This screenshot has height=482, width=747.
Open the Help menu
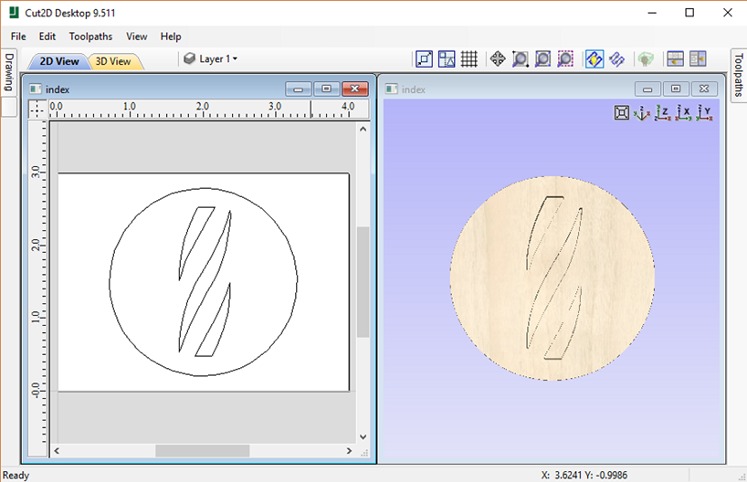tap(171, 36)
